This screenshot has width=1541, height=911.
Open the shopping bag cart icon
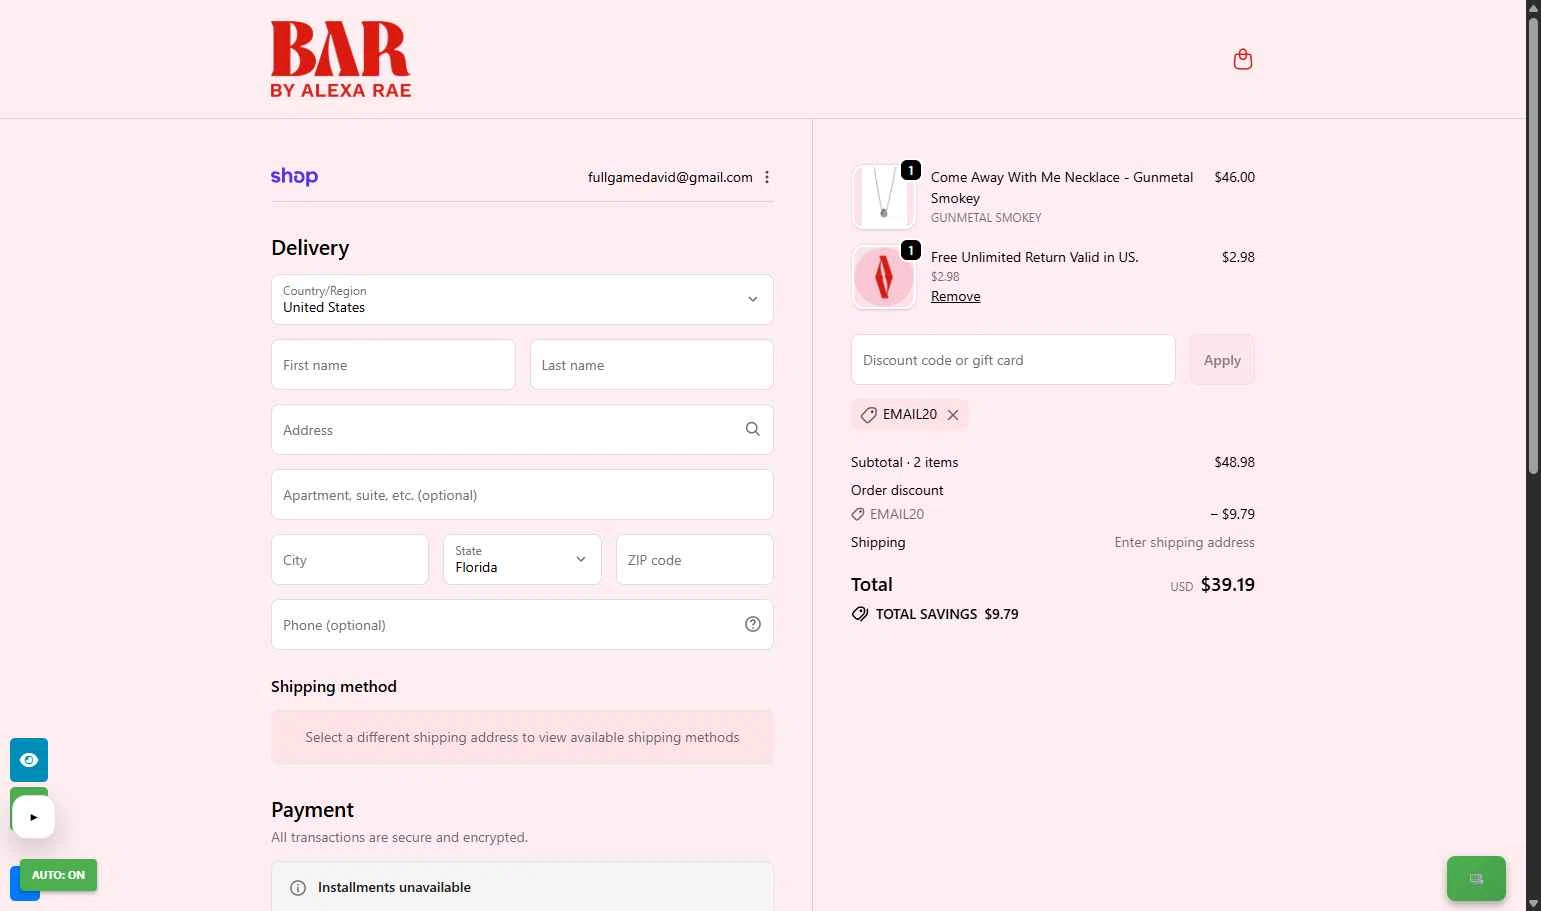pyautogui.click(x=1243, y=59)
